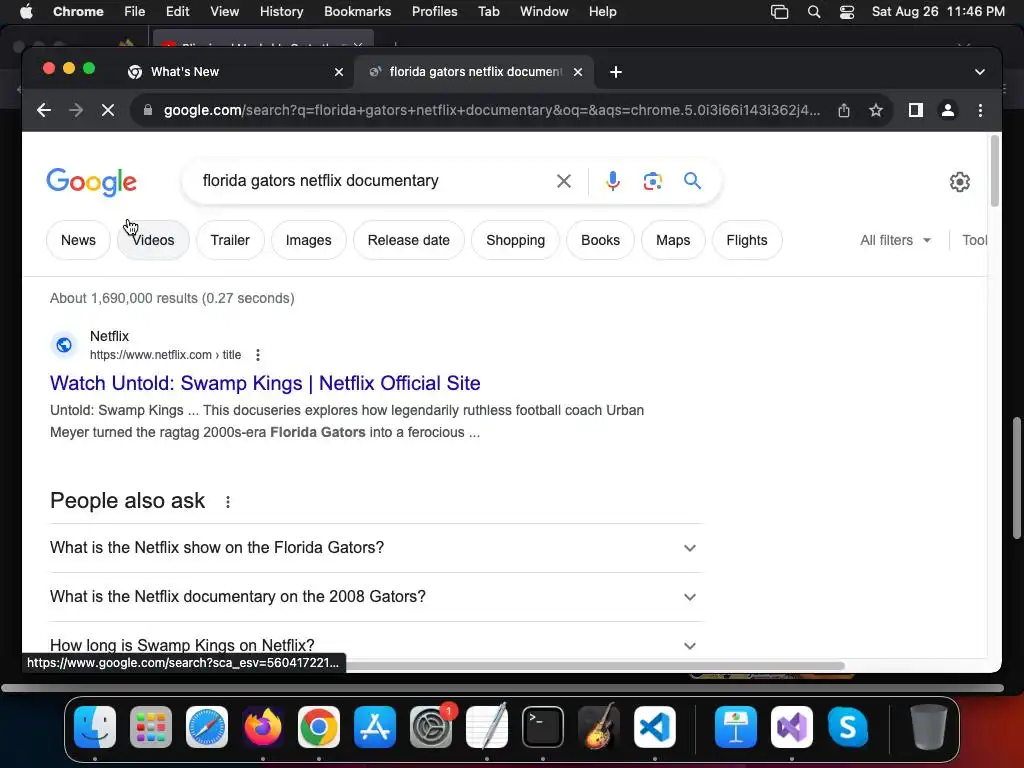Filter results by News
This screenshot has height=768, width=1024.
tap(78, 240)
